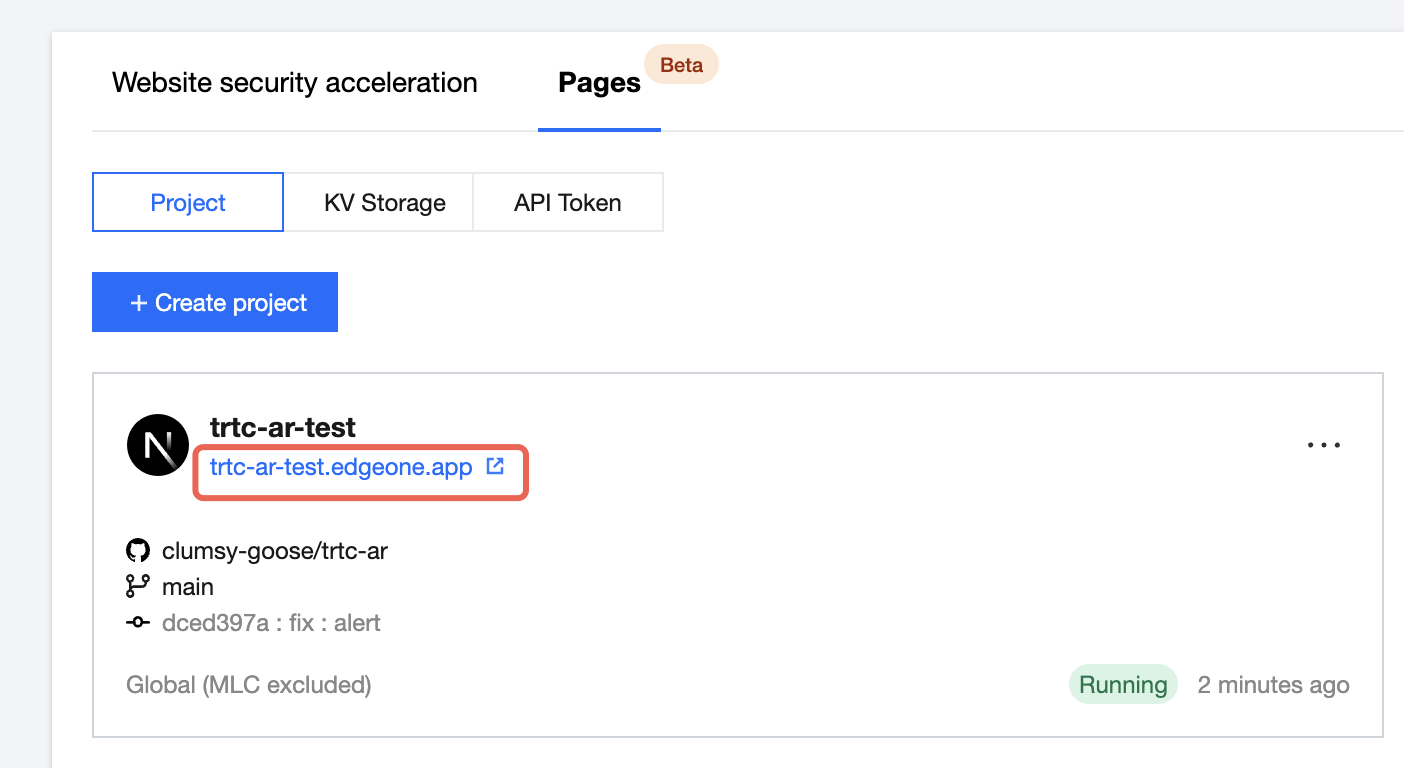Screen dimensions: 1404x768
Task: Click the Next.js project logo icon
Action: tap(158, 445)
